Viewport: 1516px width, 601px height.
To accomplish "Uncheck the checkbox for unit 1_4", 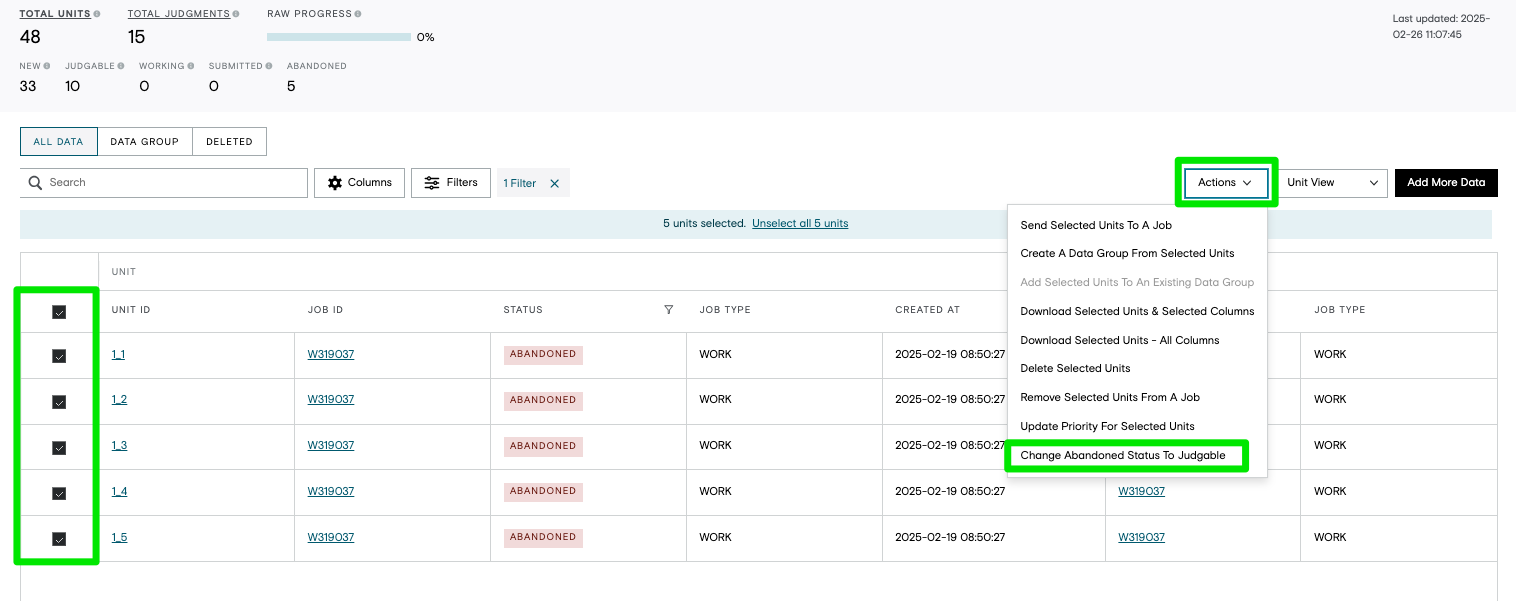I will tap(59, 493).
